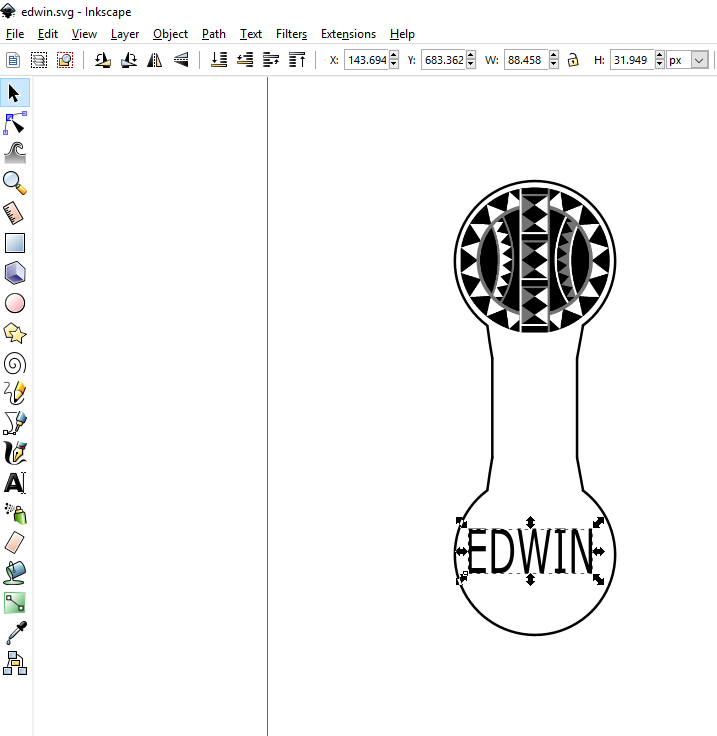
Task: Select the Paint Bucket fill tool
Action: click(15, 573)
